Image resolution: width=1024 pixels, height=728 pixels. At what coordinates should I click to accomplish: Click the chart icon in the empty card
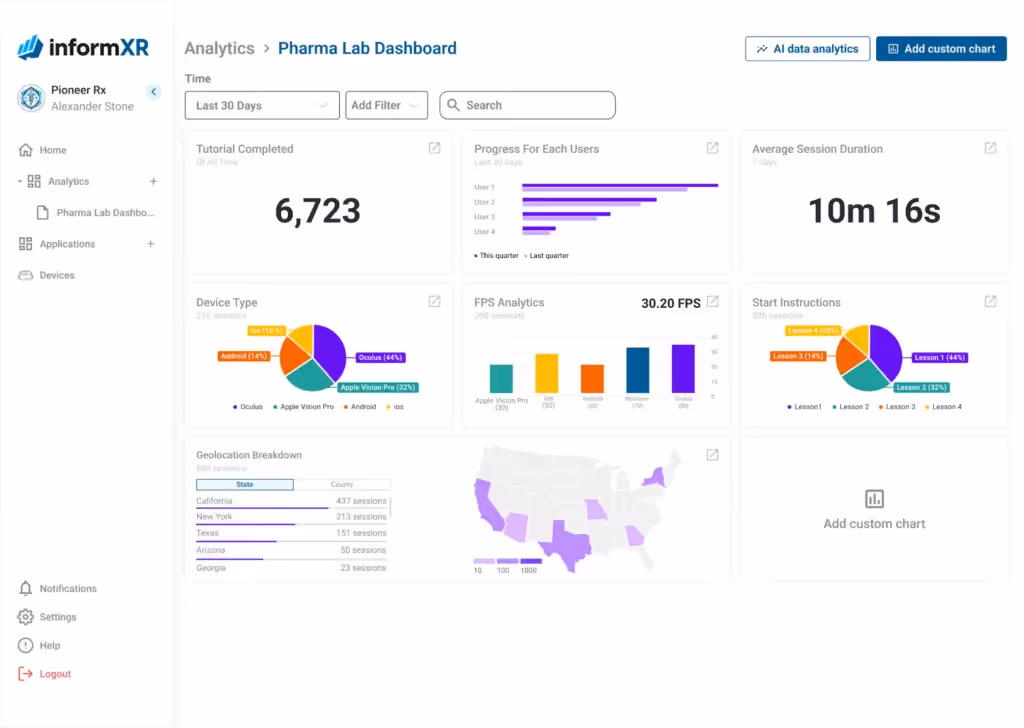coord(874,499)
